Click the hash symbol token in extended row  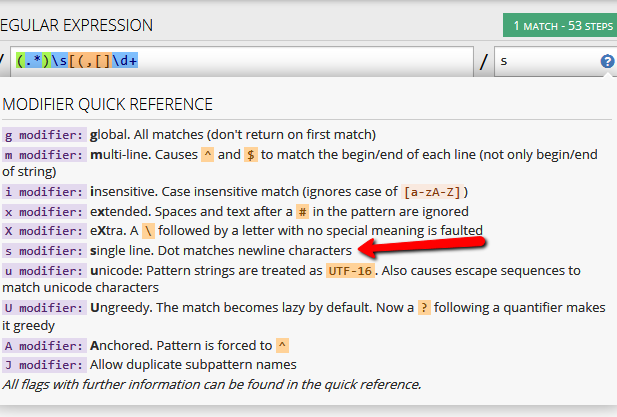click(302, 212)
